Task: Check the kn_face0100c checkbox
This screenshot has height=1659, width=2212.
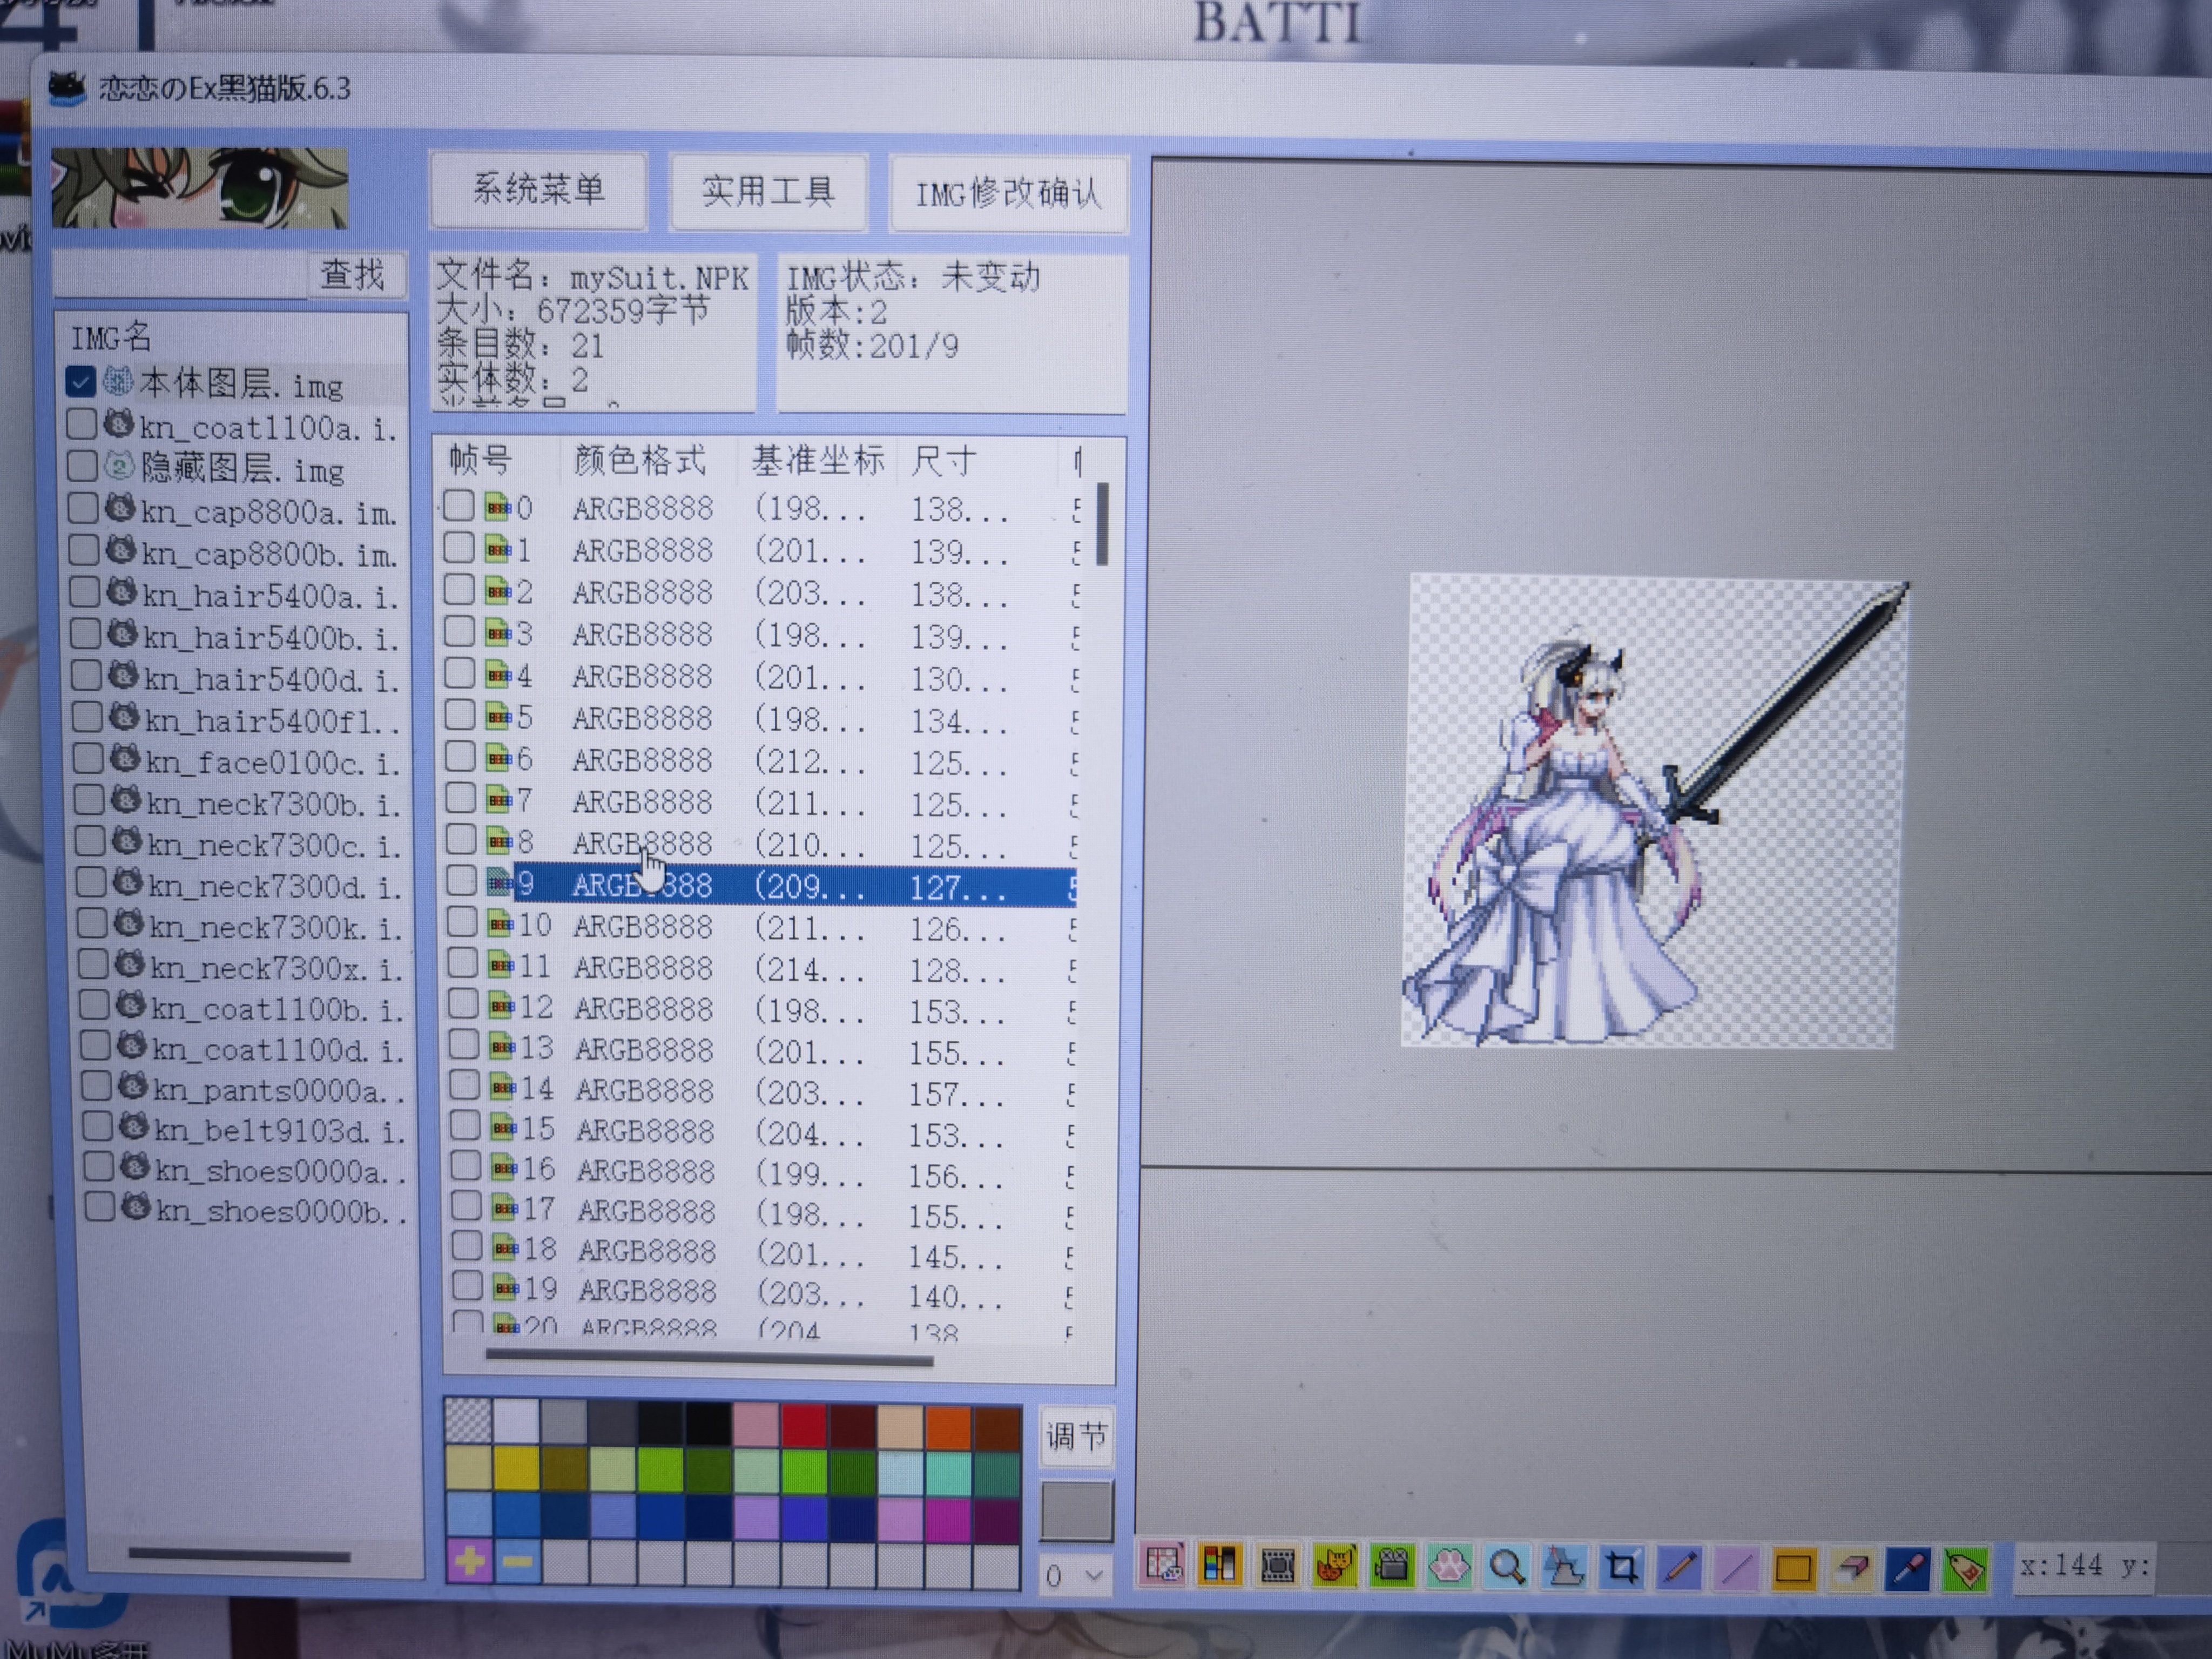Action: (88, 759)
